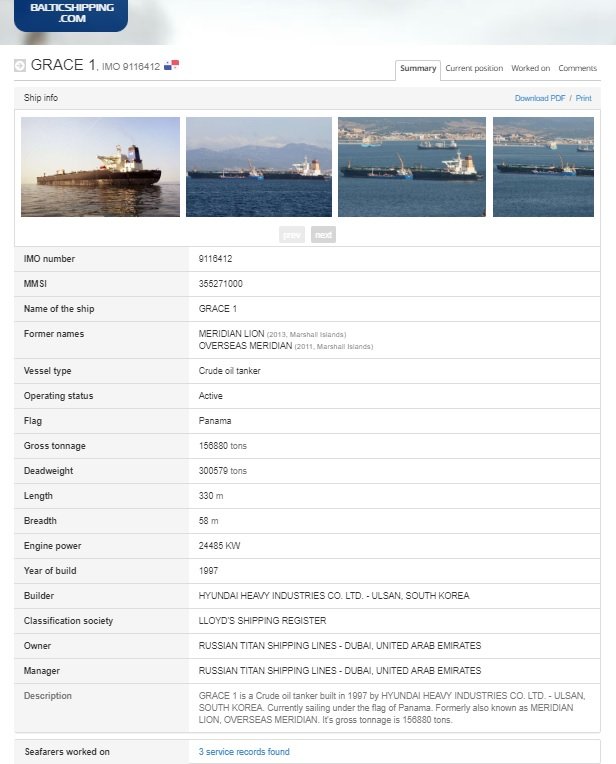Click the Panama flag icon near the title
The width and height of the screenshot is (616, 764).
tap(172, 65)
